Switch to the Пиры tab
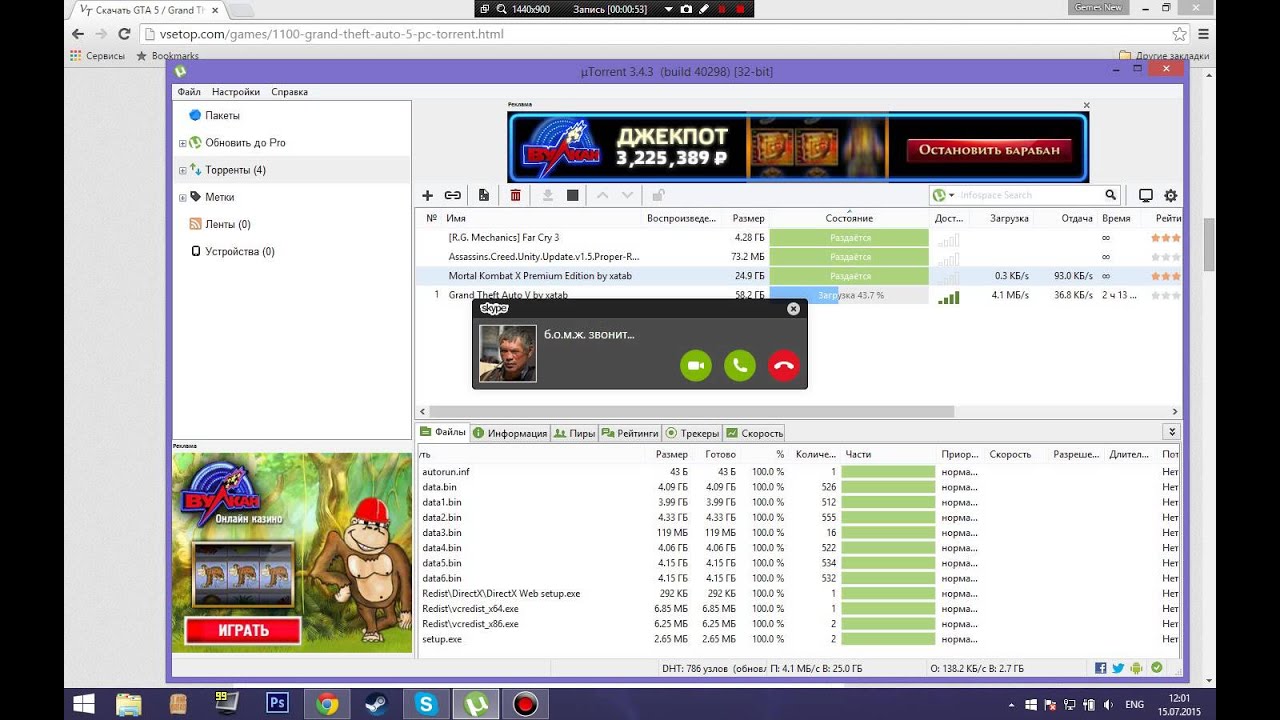The width and height of the screenshot is (1280, 720). coord(575,433)
